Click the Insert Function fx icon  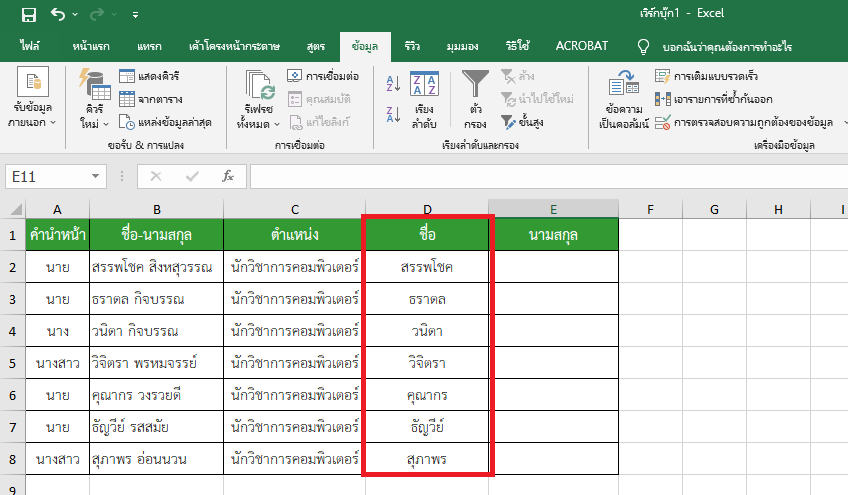pyautogui.click(x=228, y=176)
